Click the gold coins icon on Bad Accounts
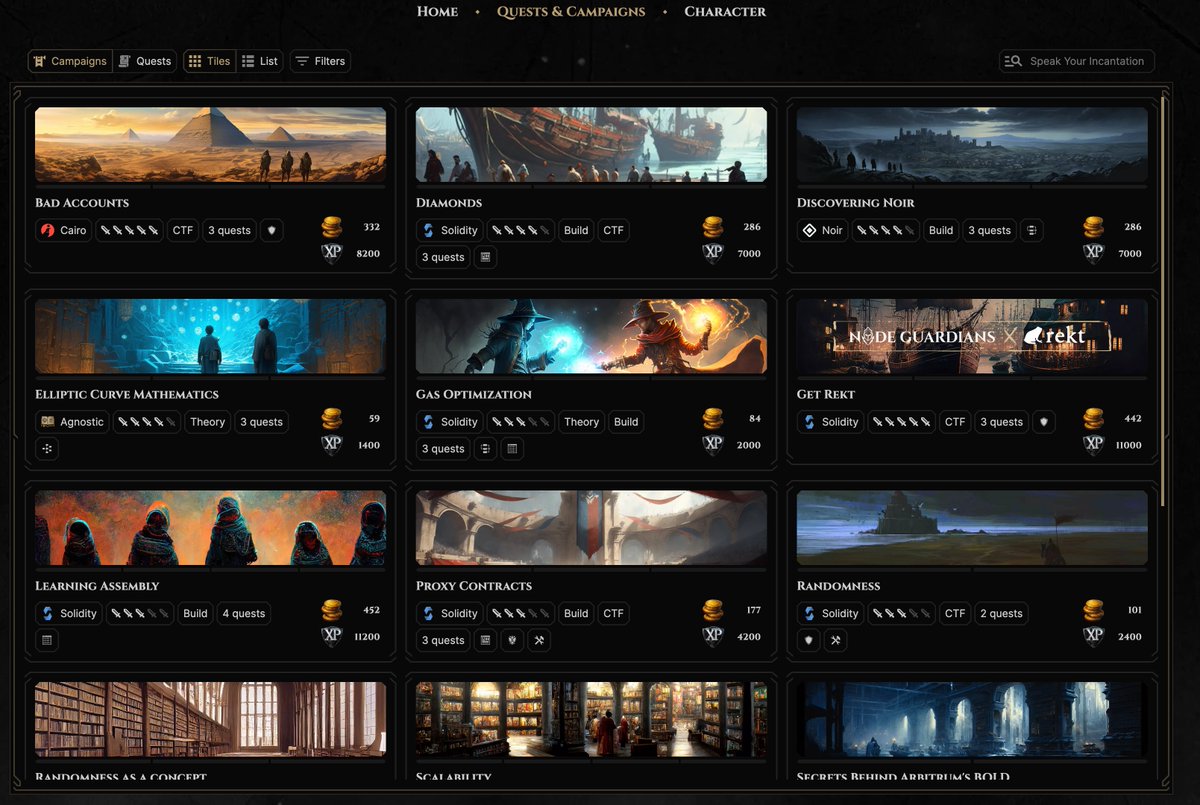This screenshot has height=805, width=1200. tap(332, 227)
